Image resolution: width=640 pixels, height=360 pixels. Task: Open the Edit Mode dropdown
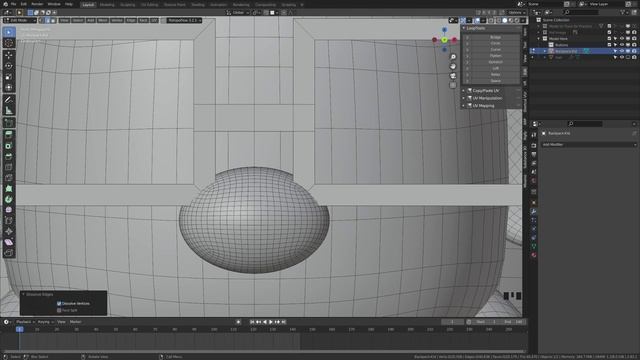(x=20, y=20)
